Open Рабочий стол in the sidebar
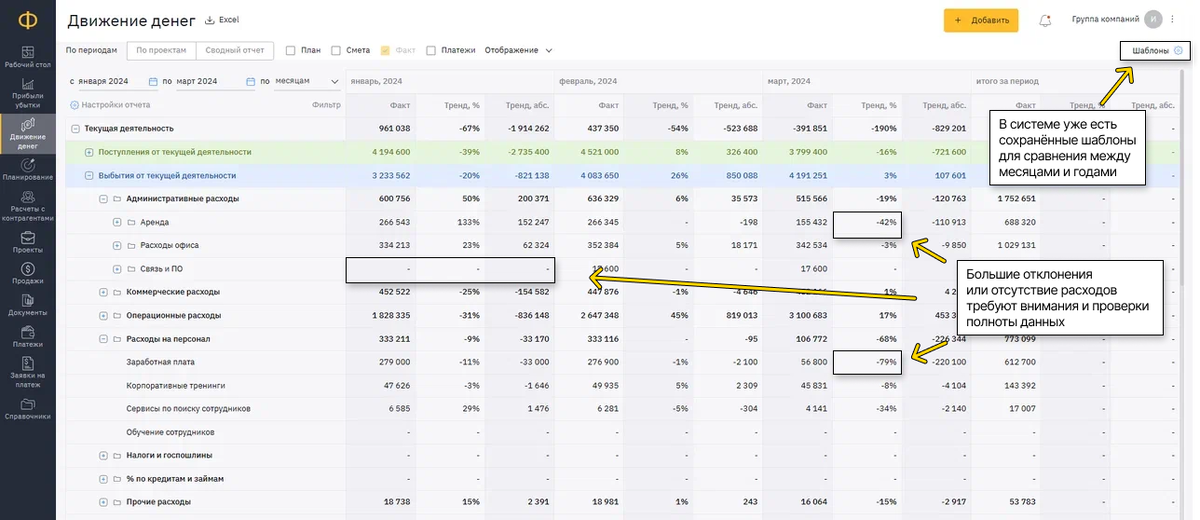This screenshot has height=520, width=1200. 27,57
